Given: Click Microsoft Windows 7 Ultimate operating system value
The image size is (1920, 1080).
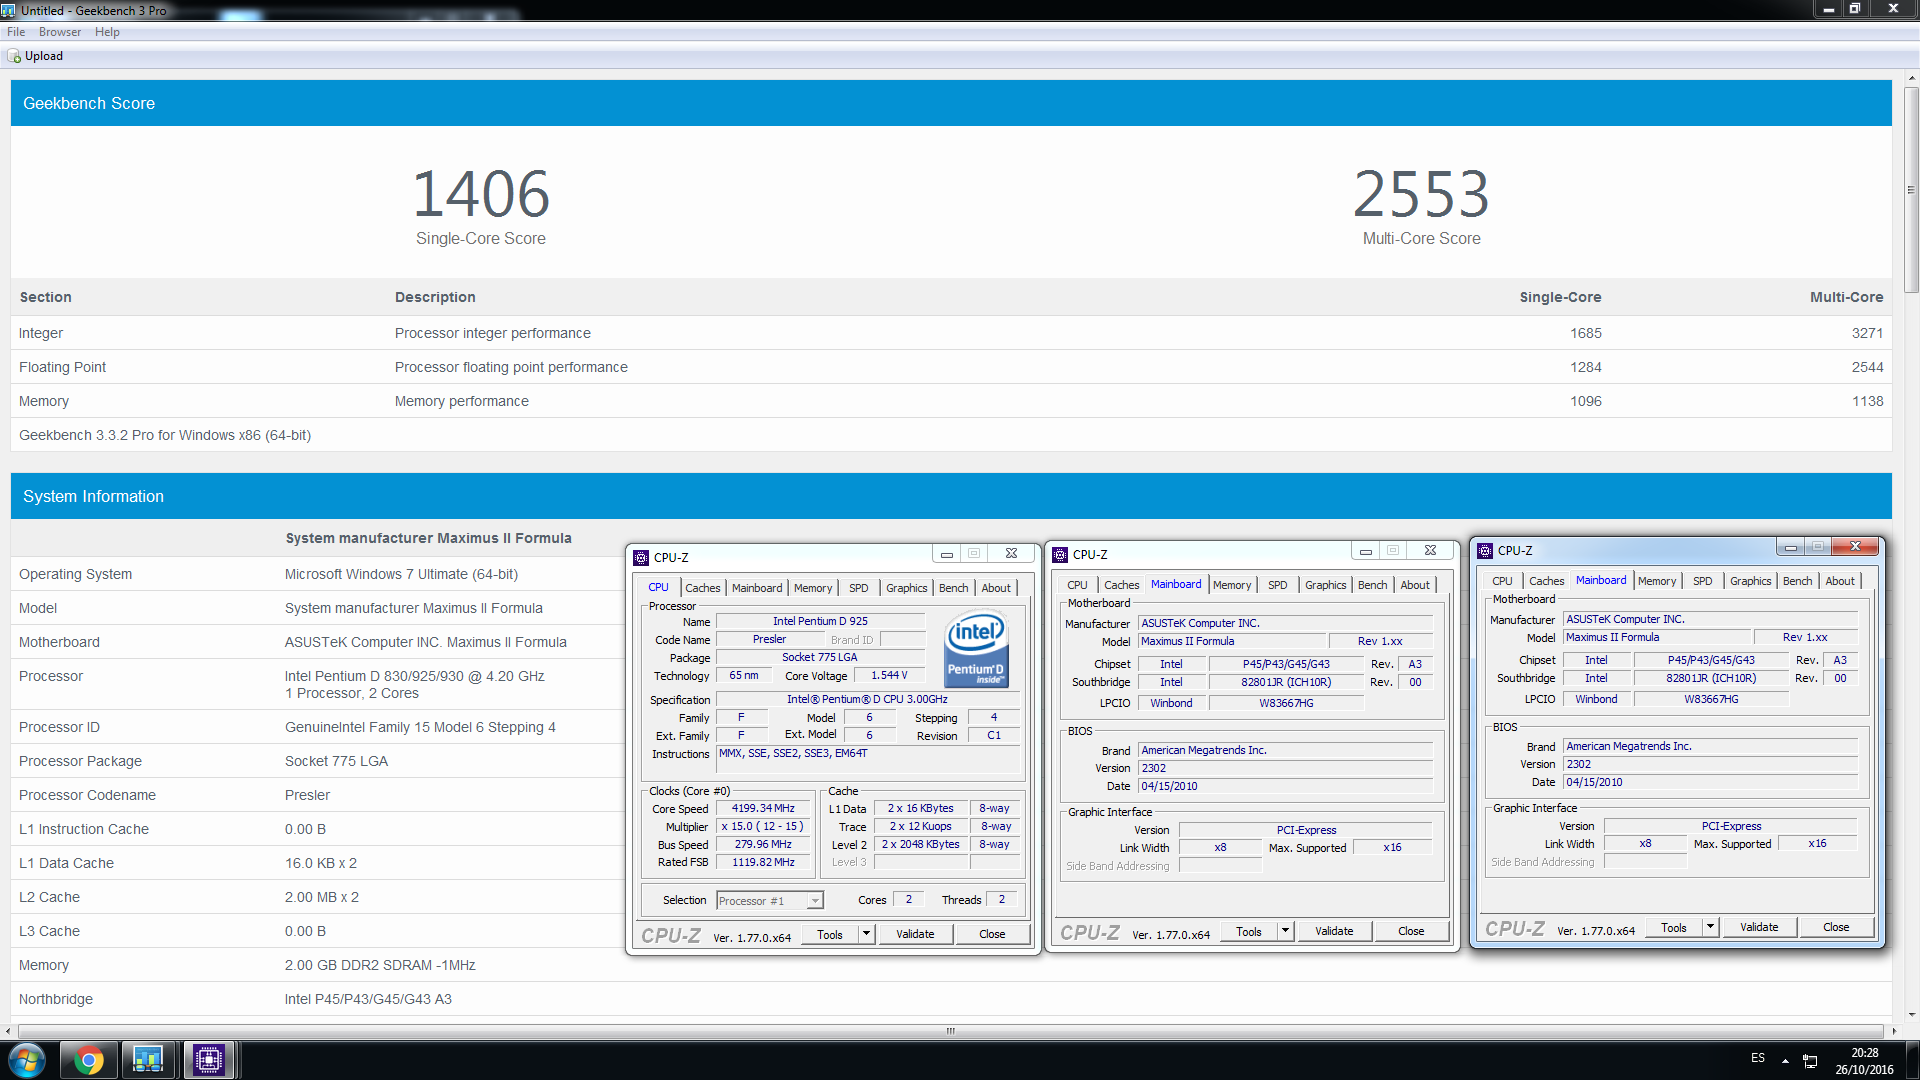Looking at the screenshot, I should (x=401, y=574).
